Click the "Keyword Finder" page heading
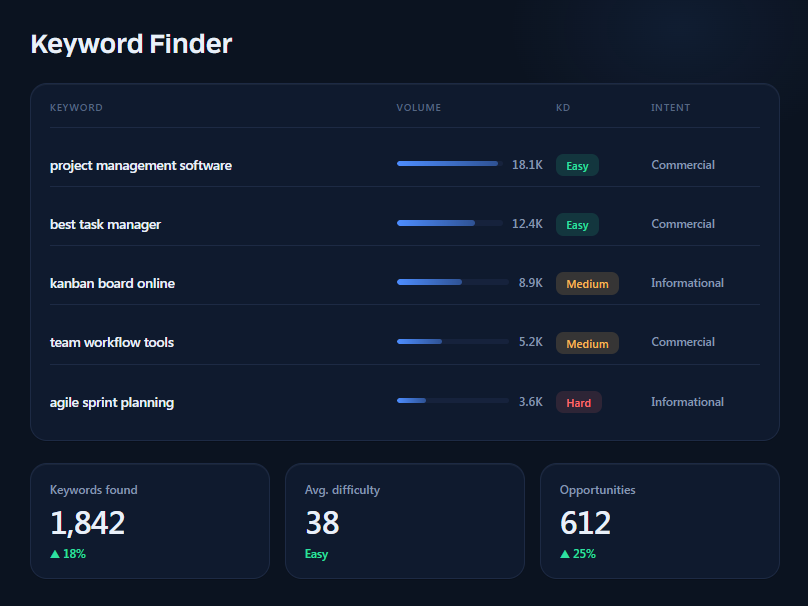This screenshot has width=808, height=606. 131,44
